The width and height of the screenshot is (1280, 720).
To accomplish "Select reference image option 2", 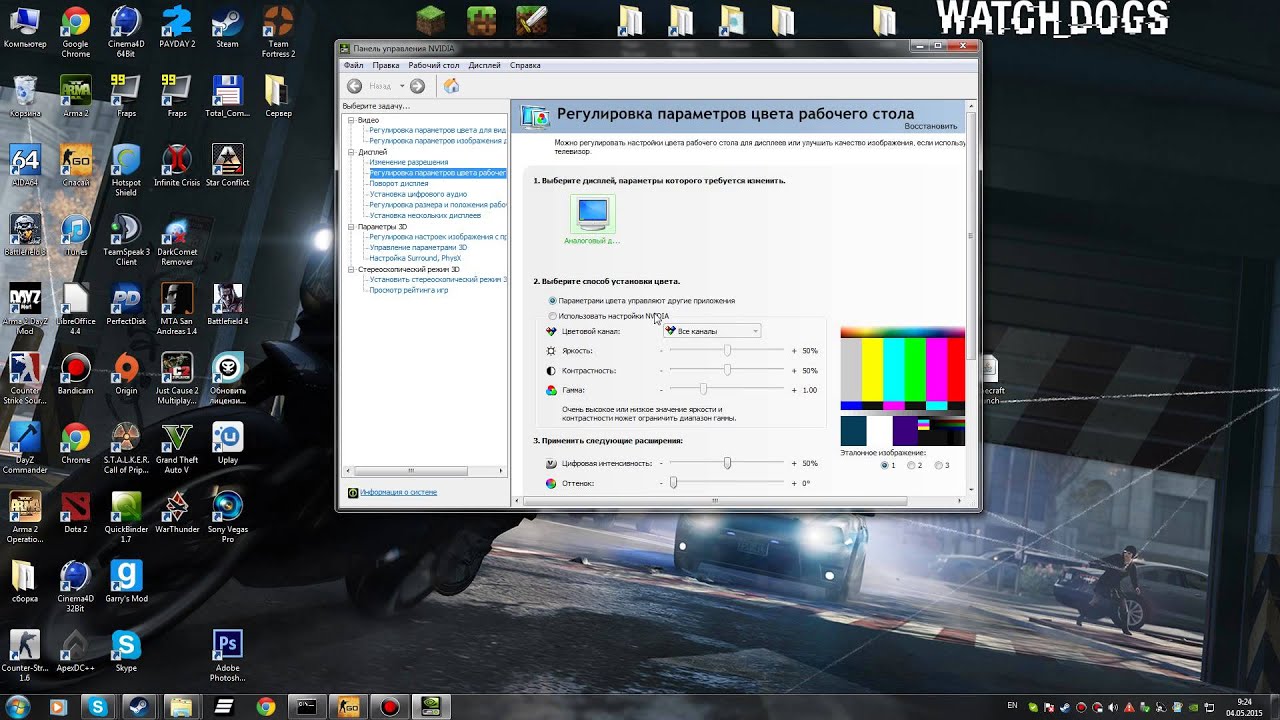I will point(911,465).
